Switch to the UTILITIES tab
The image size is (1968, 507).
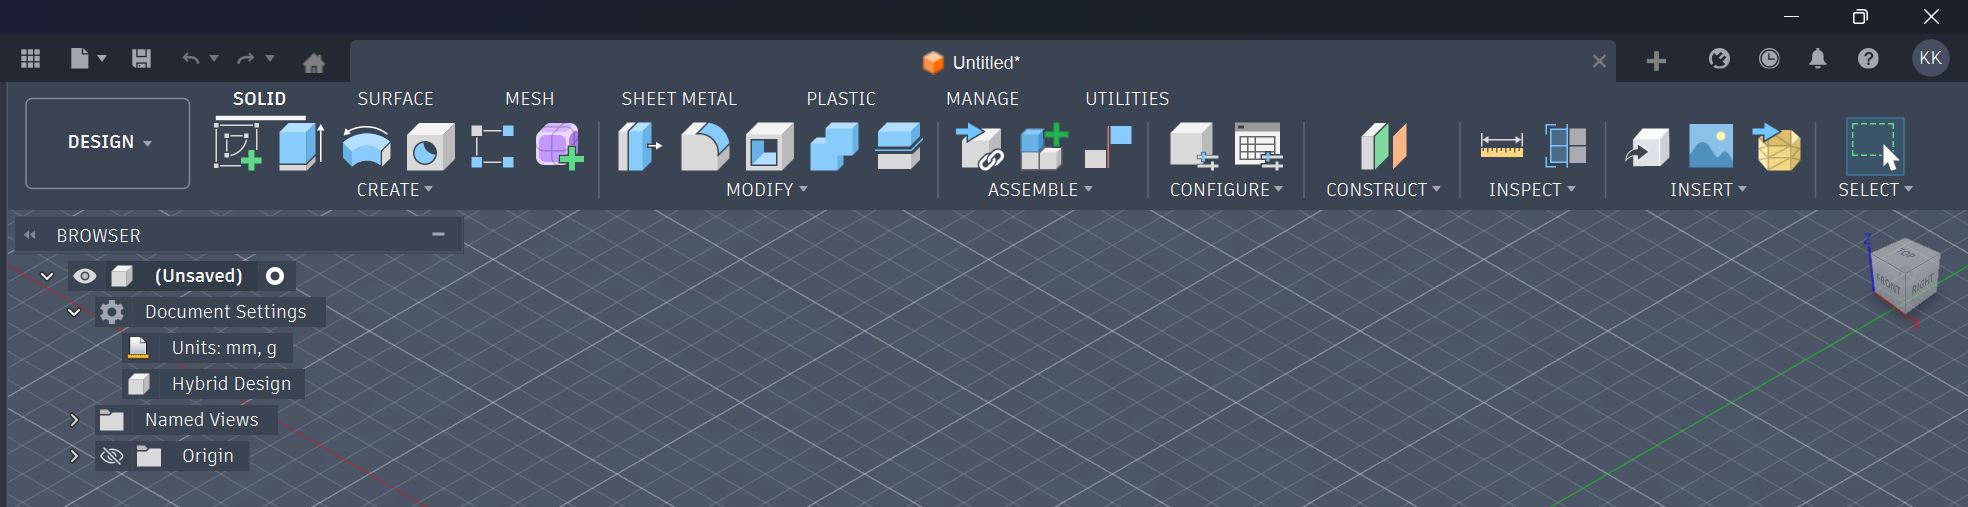pyautogui.click(x=1127, y=99)
